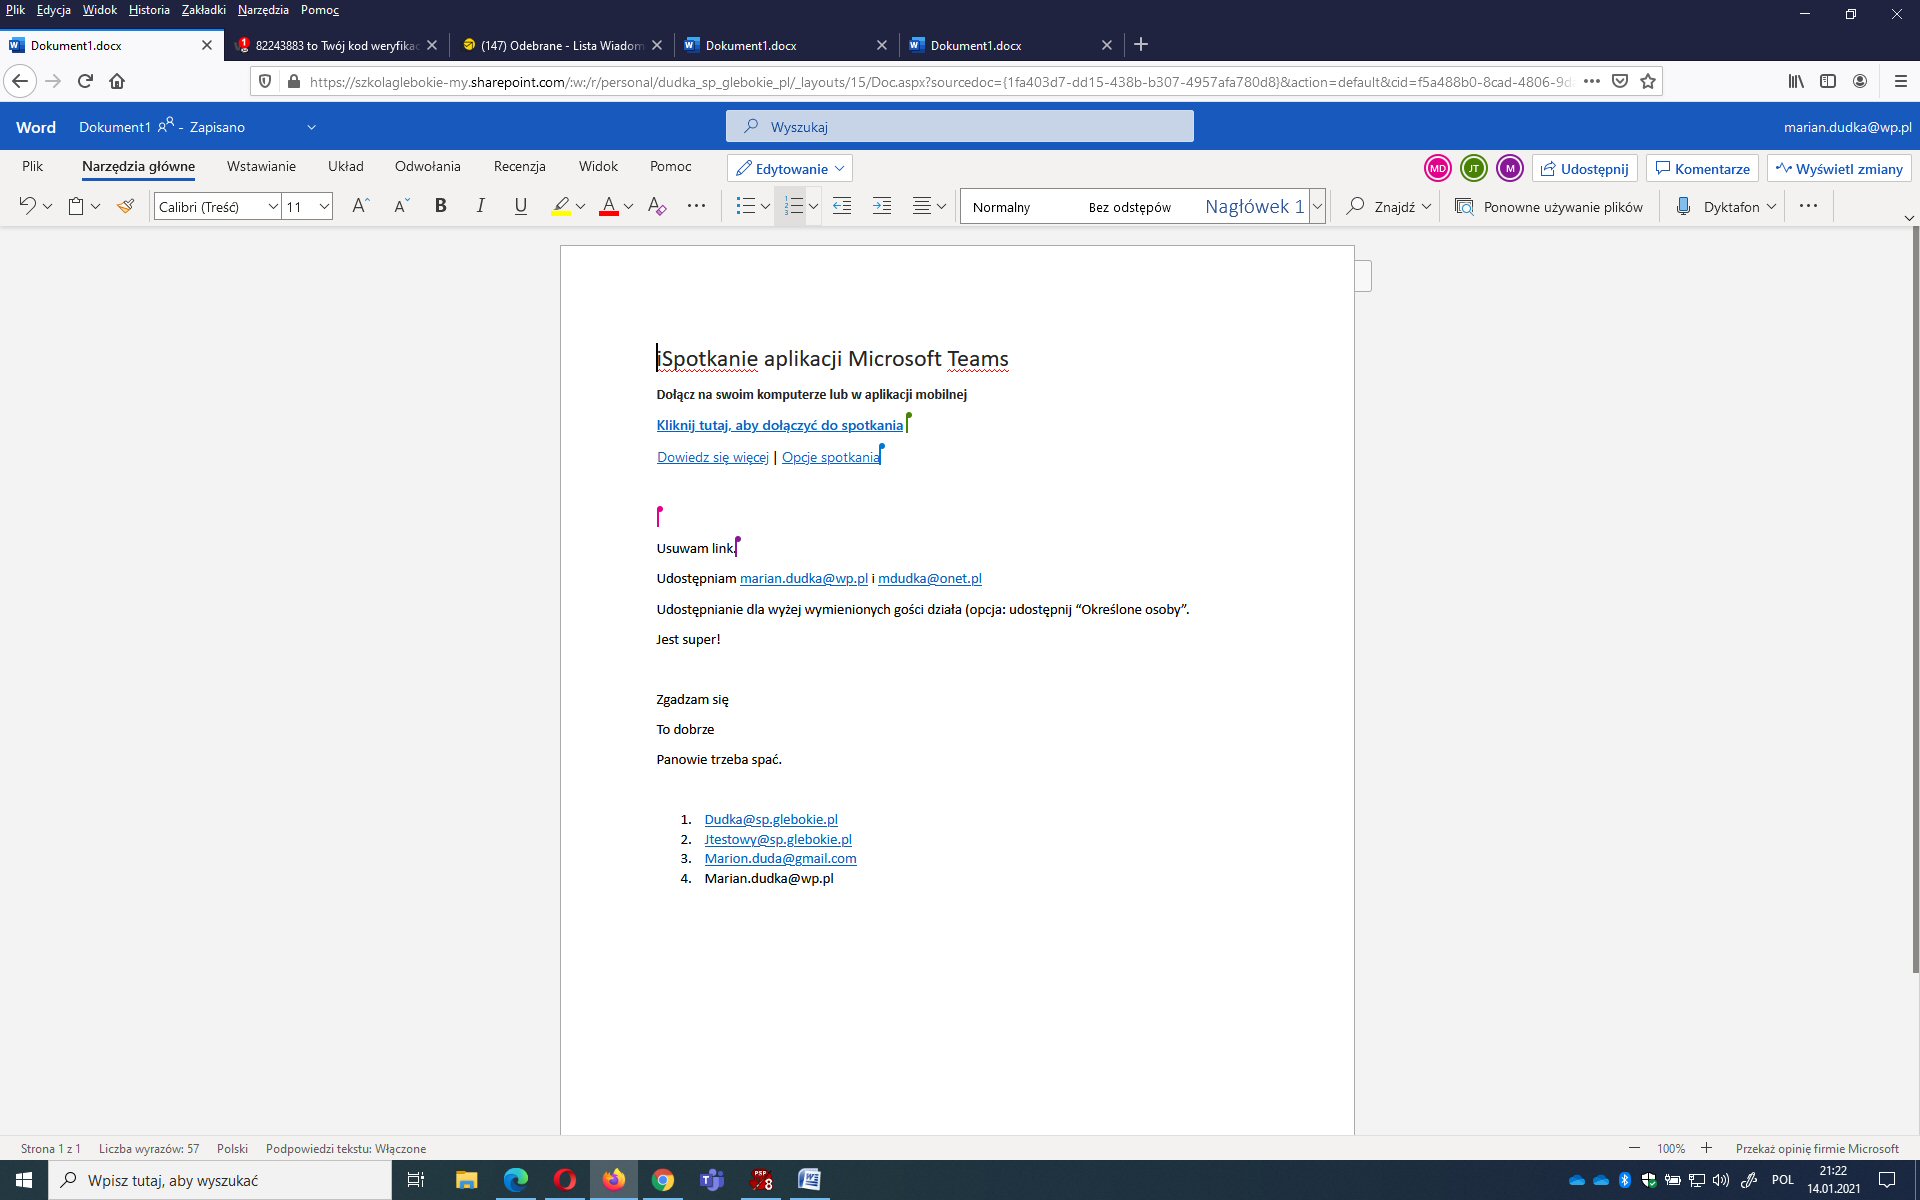1920x1200 pixels.
Task: Expand the font size dropdown
Action: click(324, 207)
